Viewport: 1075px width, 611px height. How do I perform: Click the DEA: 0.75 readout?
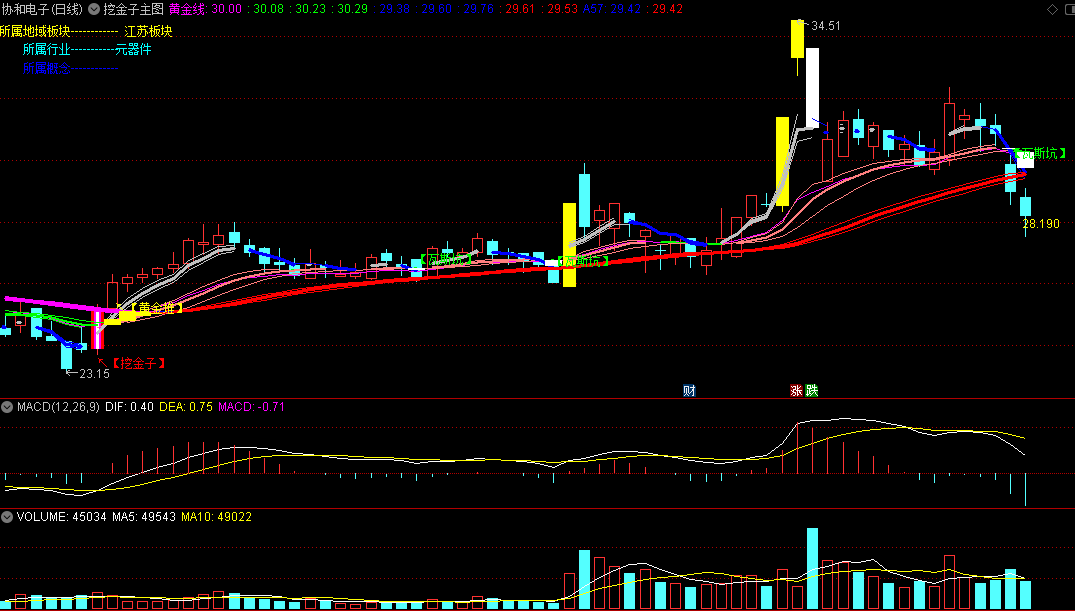186,407
